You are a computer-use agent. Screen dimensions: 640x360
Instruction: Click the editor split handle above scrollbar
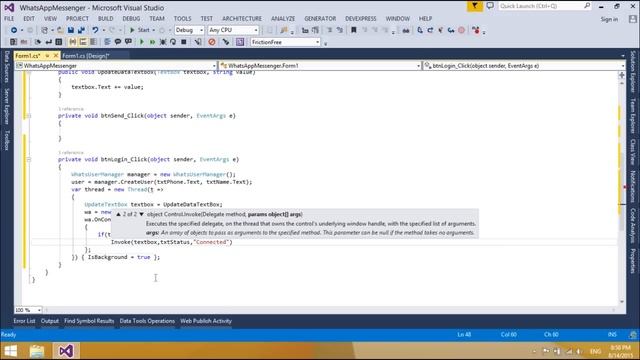pos(622,75)
